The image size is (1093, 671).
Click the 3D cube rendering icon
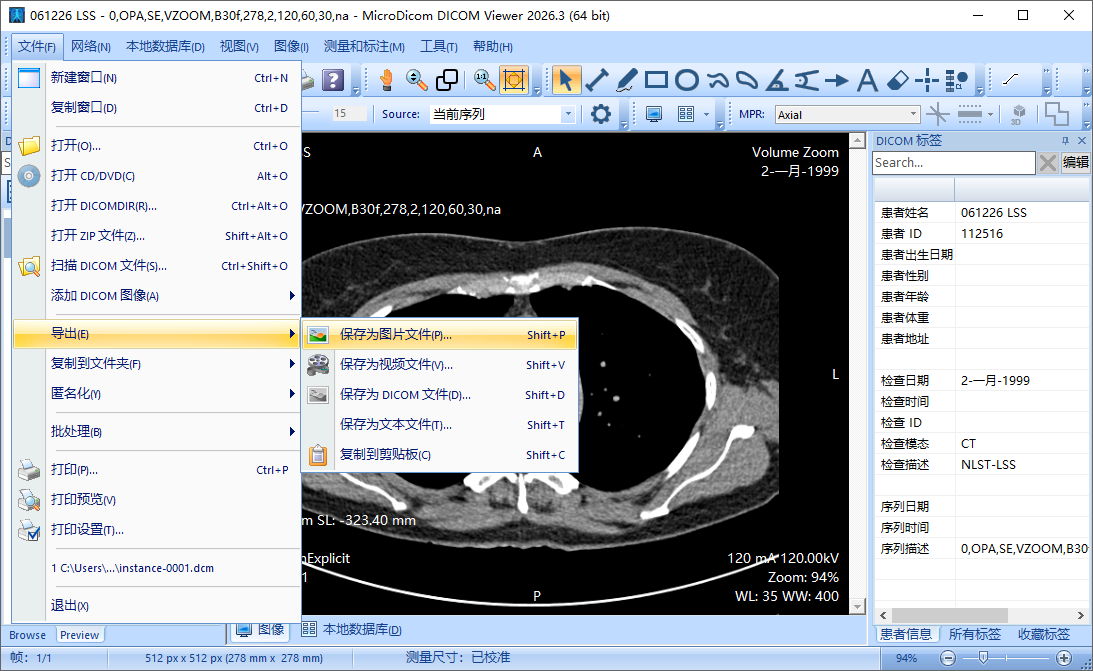pos(1018,114)
